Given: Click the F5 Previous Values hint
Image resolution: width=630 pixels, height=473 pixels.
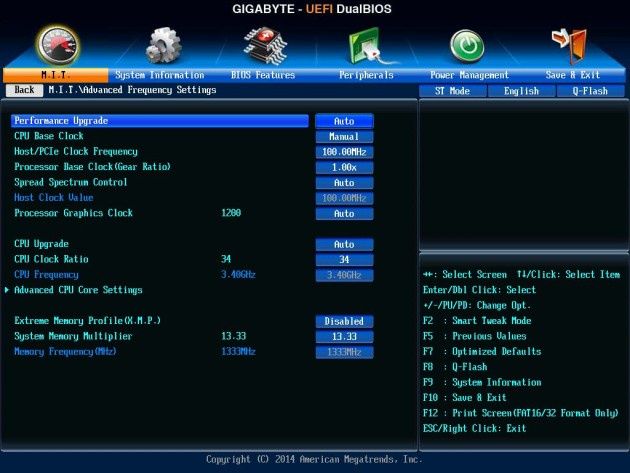Looking at the screenshot, I should [x=475, y=336].
